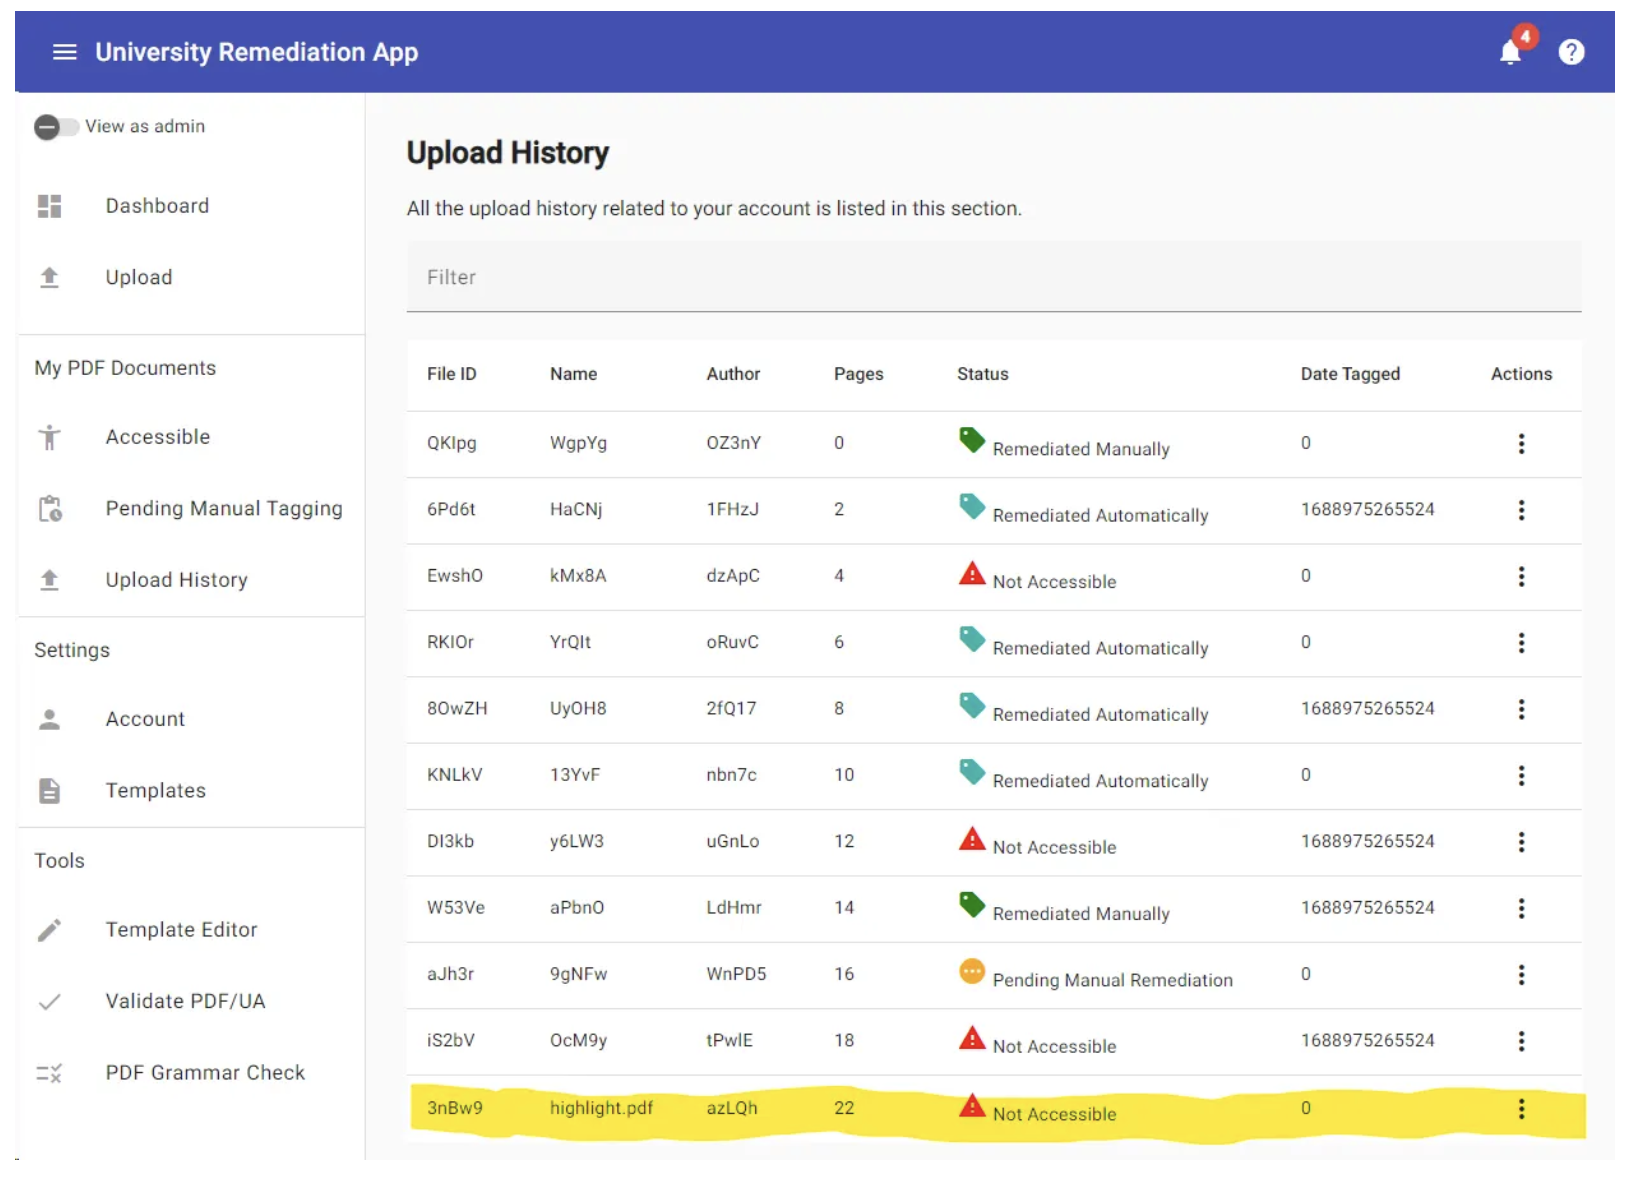
Task: Open Accessible documents list
Action: 158,437
